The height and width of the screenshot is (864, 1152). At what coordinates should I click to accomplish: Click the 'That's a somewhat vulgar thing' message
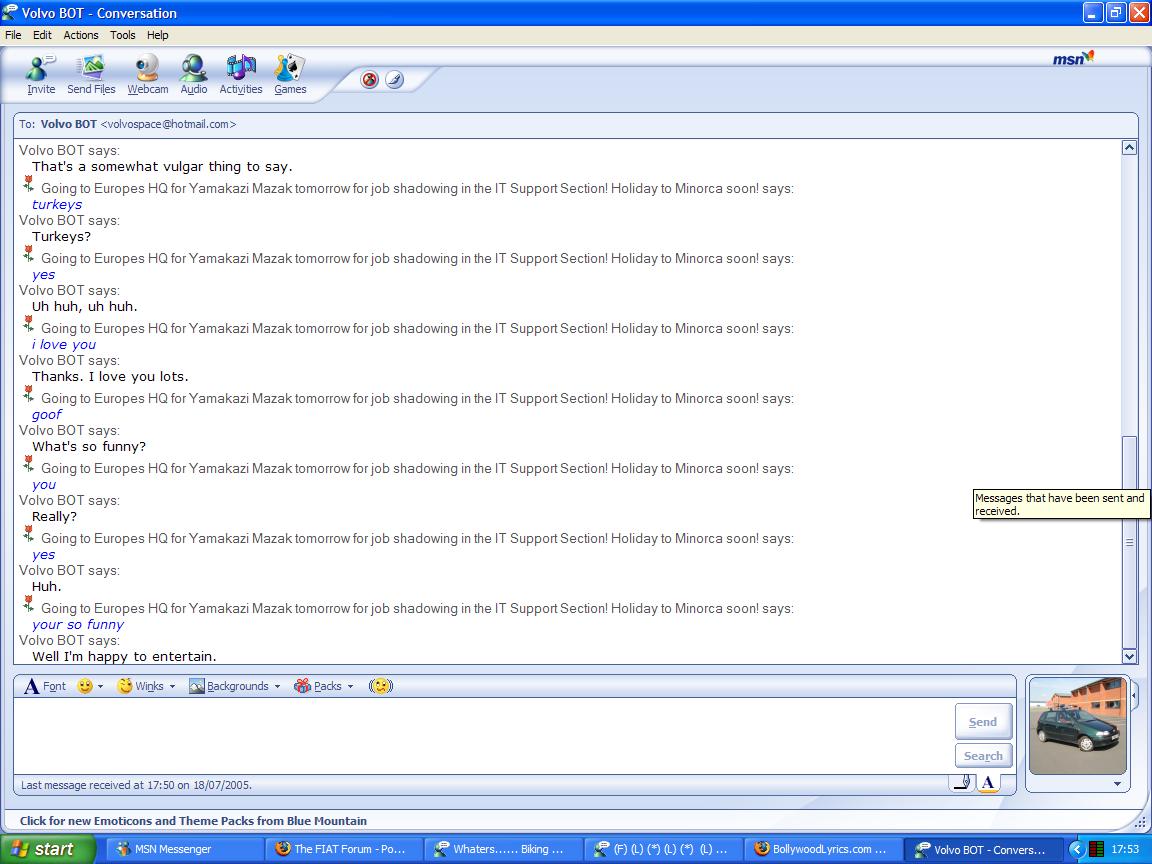pos(162,167)
